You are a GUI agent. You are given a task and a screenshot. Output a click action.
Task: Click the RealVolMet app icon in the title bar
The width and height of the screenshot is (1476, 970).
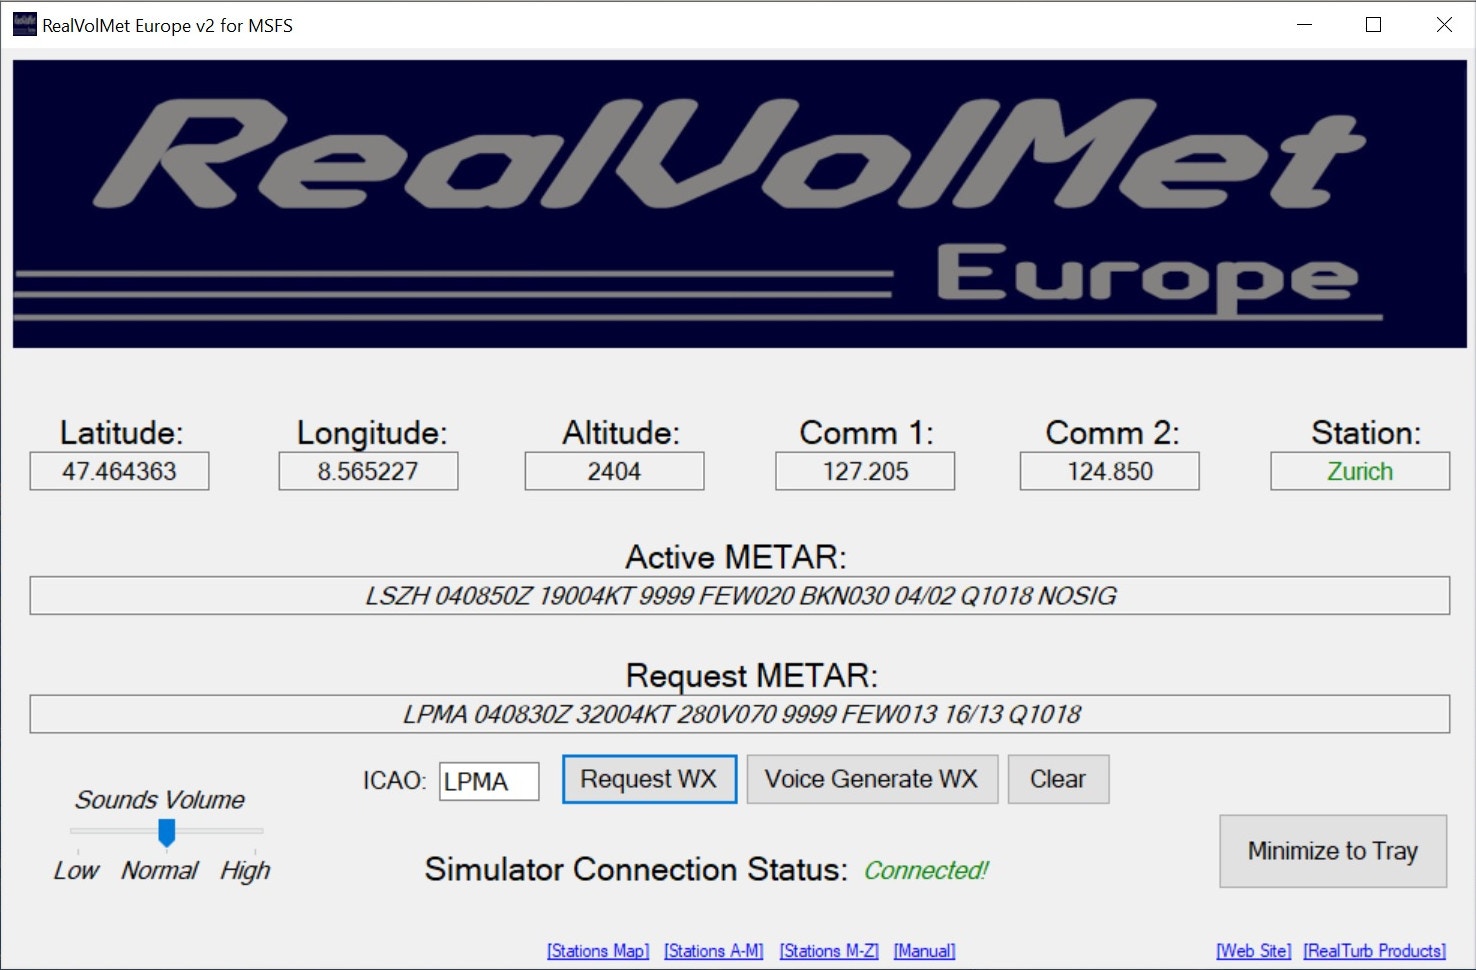pyautogui.click(x=23, y=23)
